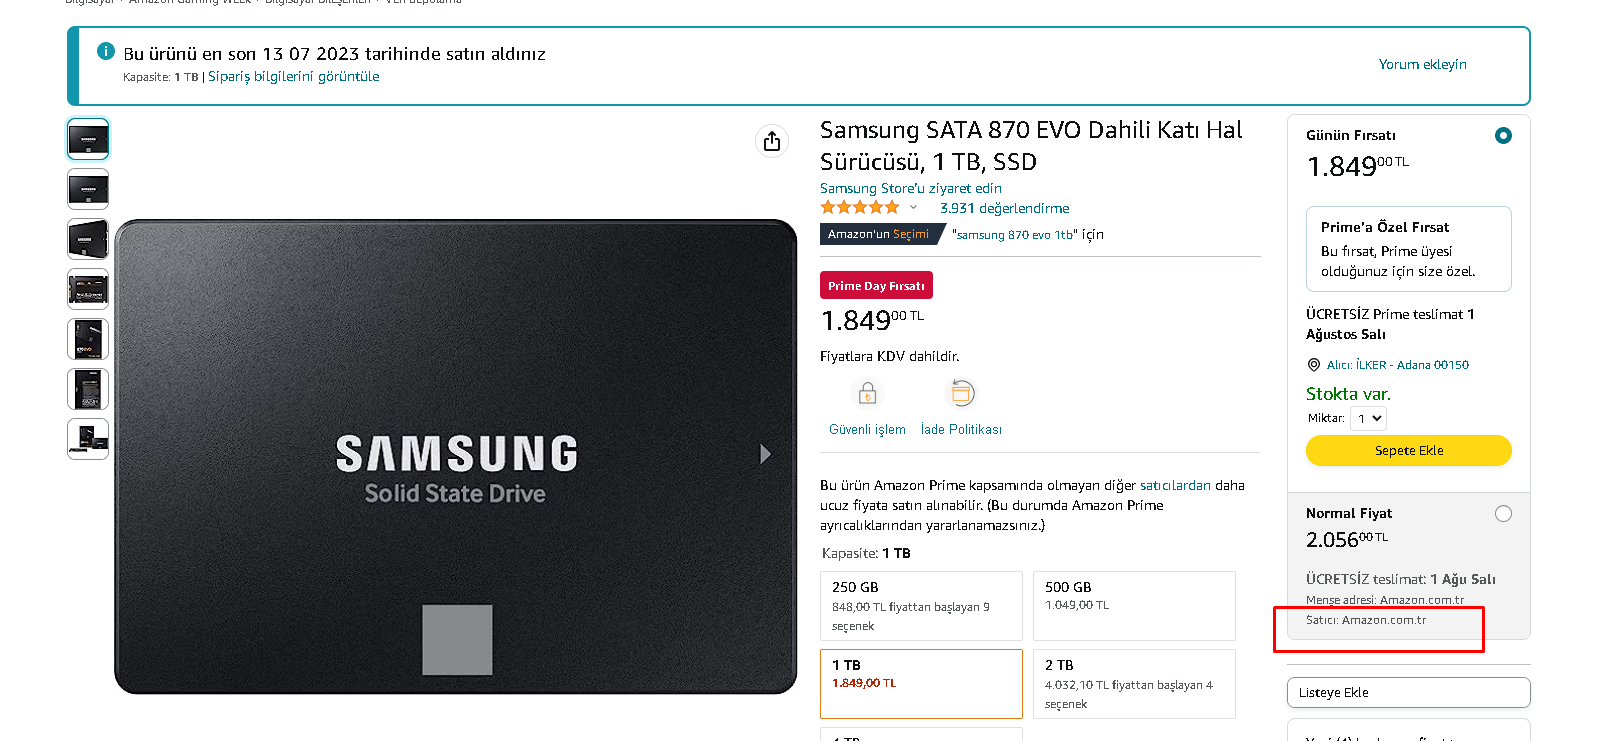Click the next-image arrow on the product photo

click(x=765, y=454)
